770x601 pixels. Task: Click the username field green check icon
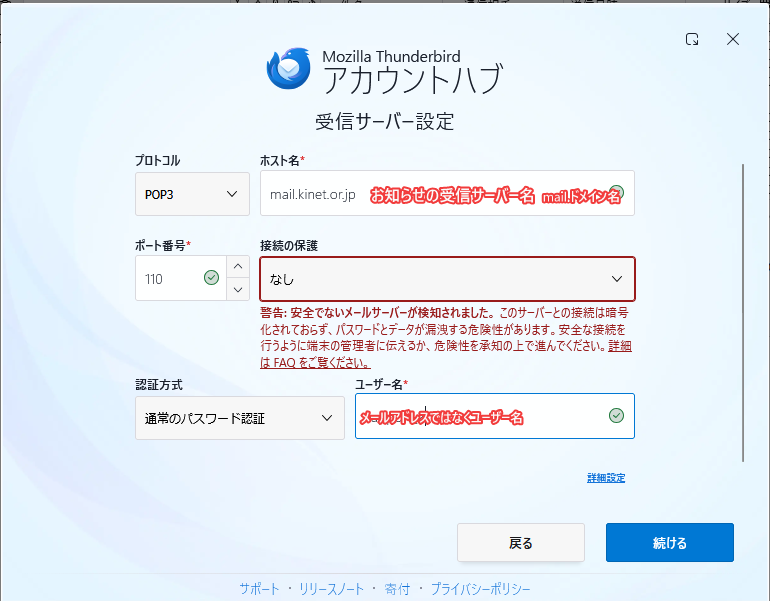[616, 416]
